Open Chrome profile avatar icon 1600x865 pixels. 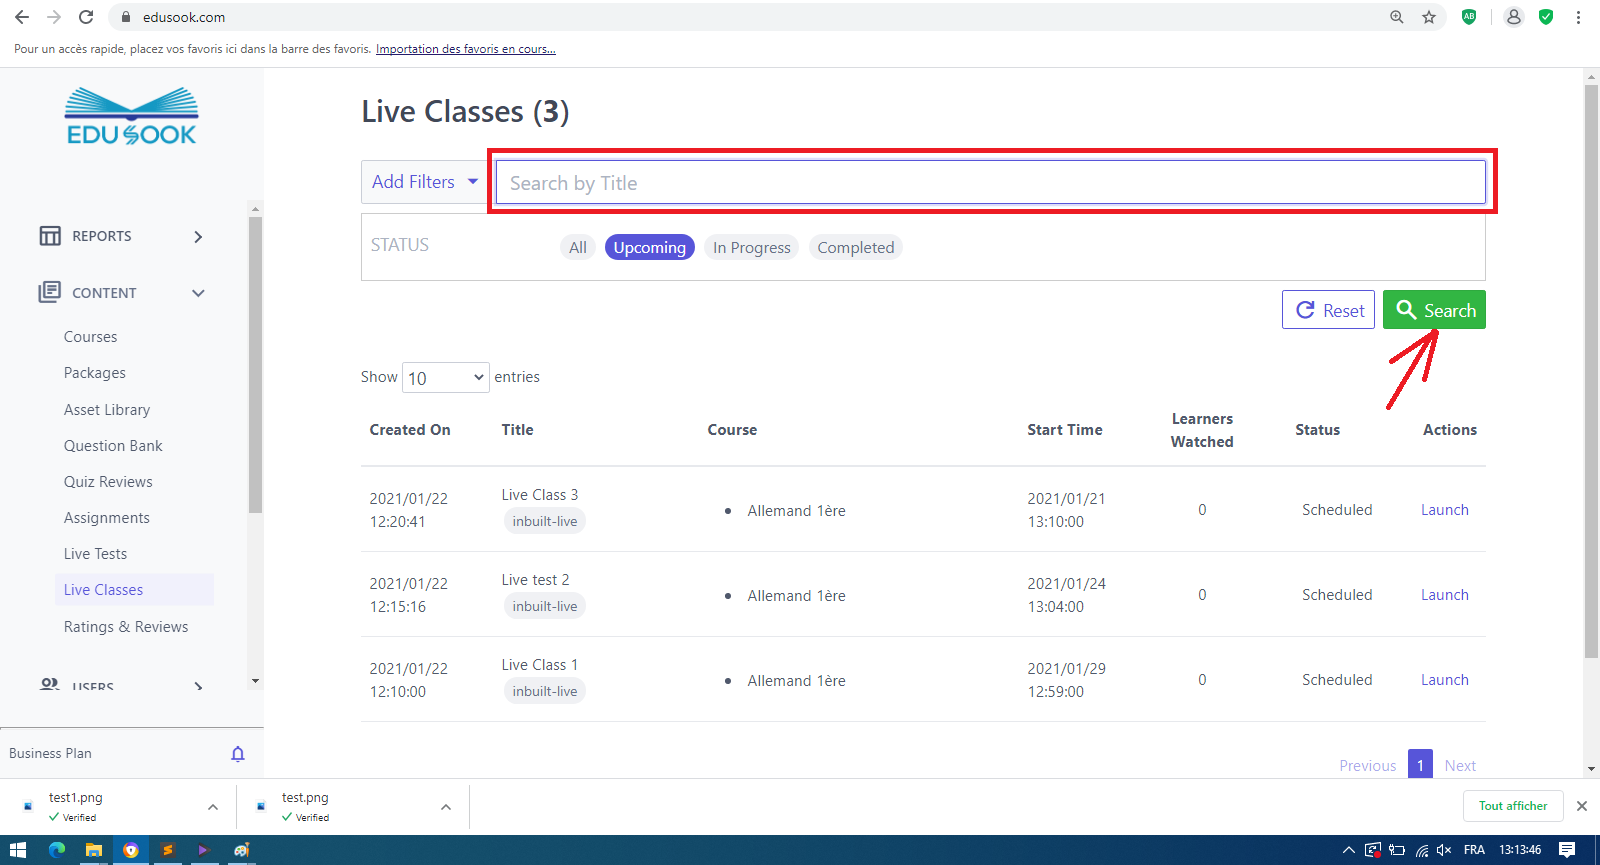click(1514, 17)
